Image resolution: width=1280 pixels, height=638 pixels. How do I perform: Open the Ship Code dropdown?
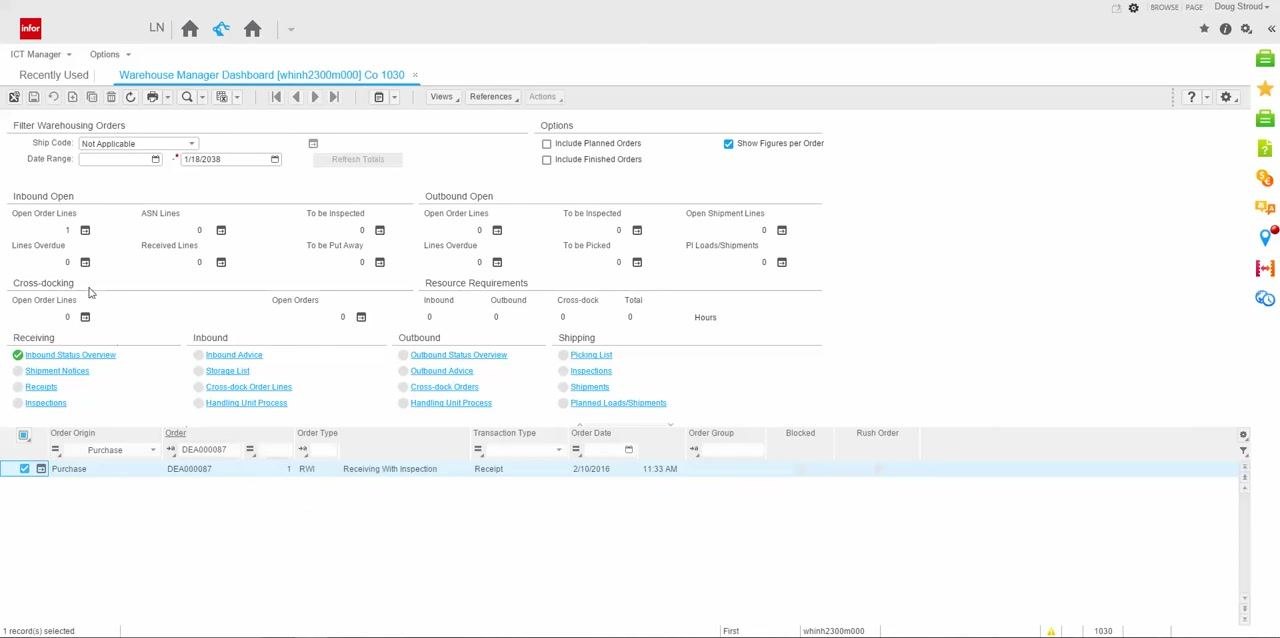point(191,144)
